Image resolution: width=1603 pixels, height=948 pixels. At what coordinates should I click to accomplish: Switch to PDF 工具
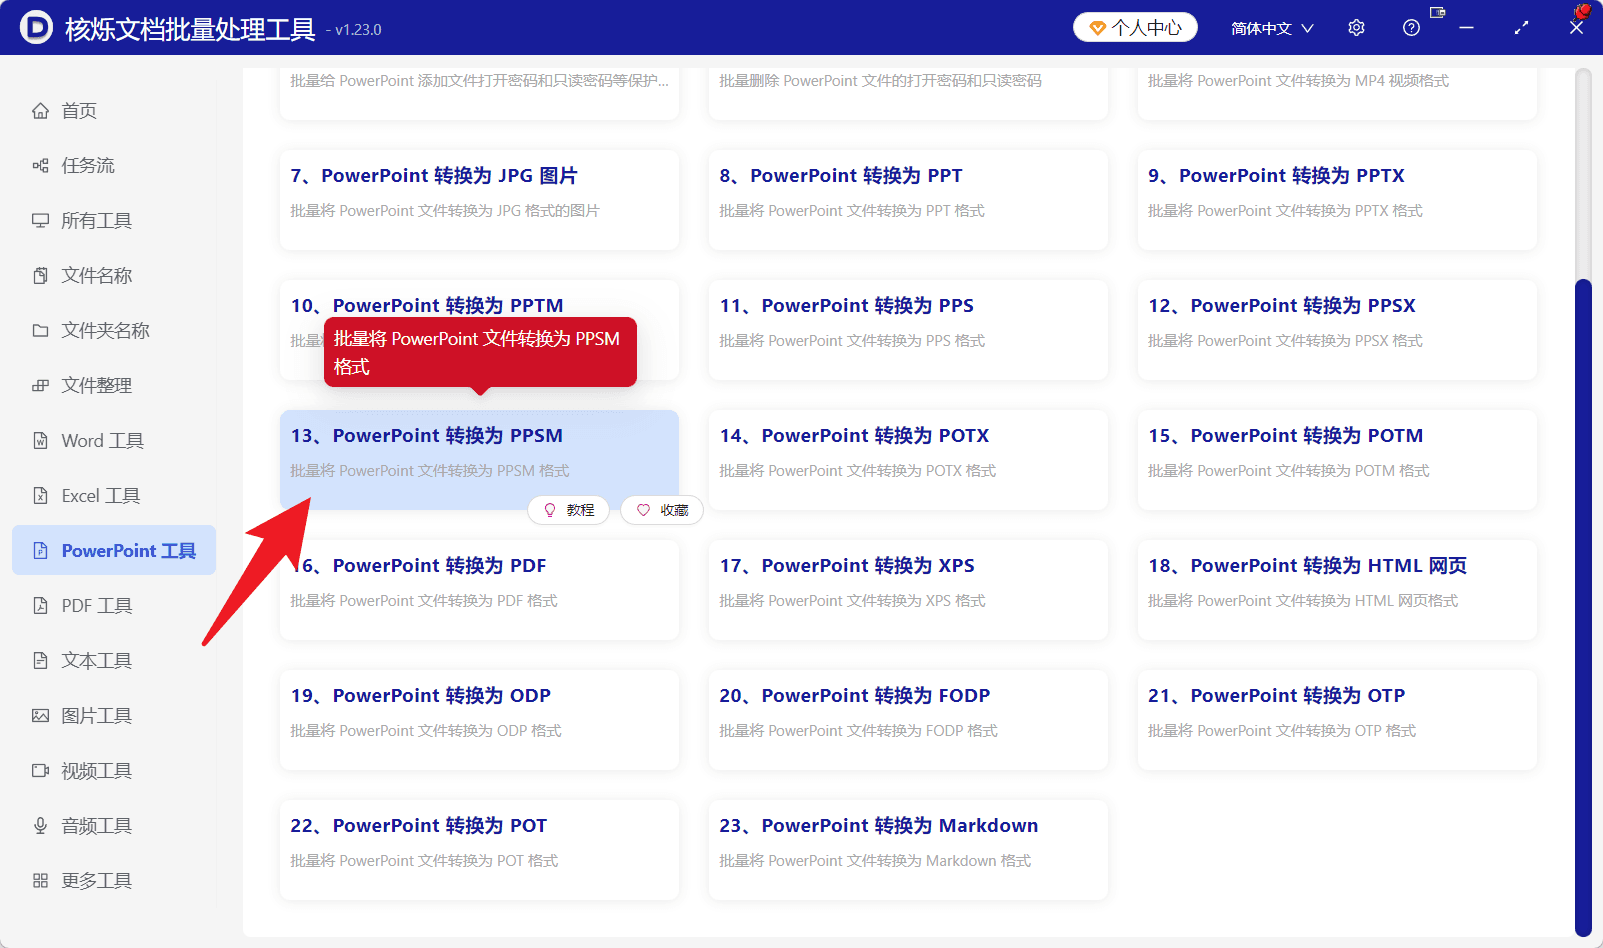[114, 606]
